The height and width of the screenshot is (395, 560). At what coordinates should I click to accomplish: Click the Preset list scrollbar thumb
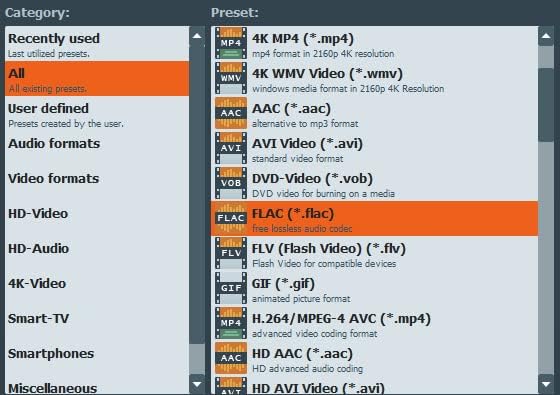point(546,105)
